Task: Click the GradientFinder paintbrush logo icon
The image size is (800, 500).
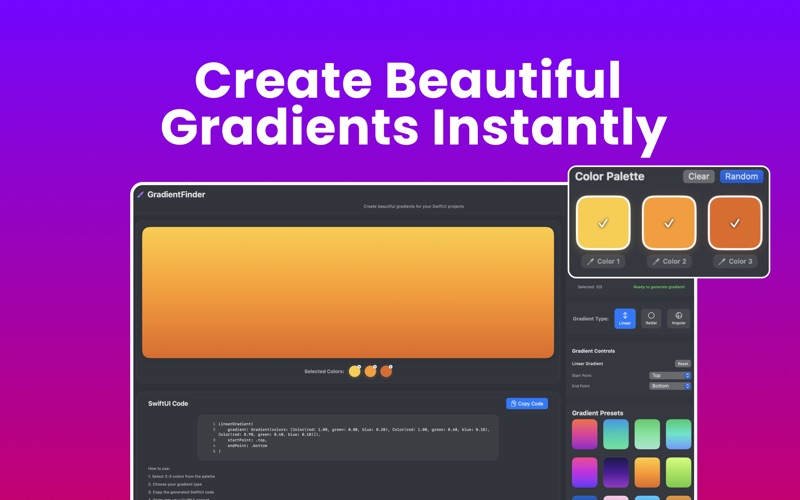Action: point(140,194)
